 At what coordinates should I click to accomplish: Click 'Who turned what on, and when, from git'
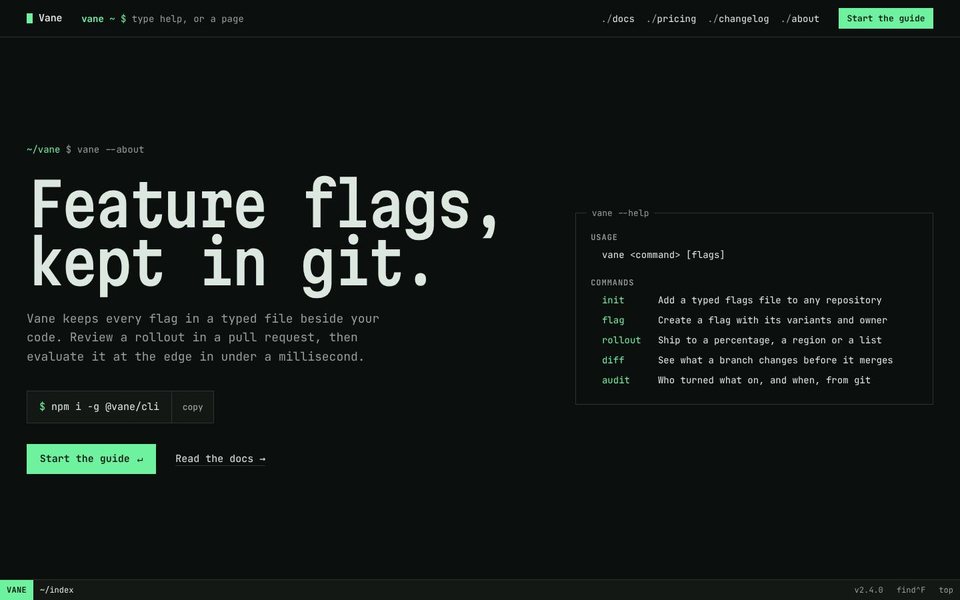(764, 380)
